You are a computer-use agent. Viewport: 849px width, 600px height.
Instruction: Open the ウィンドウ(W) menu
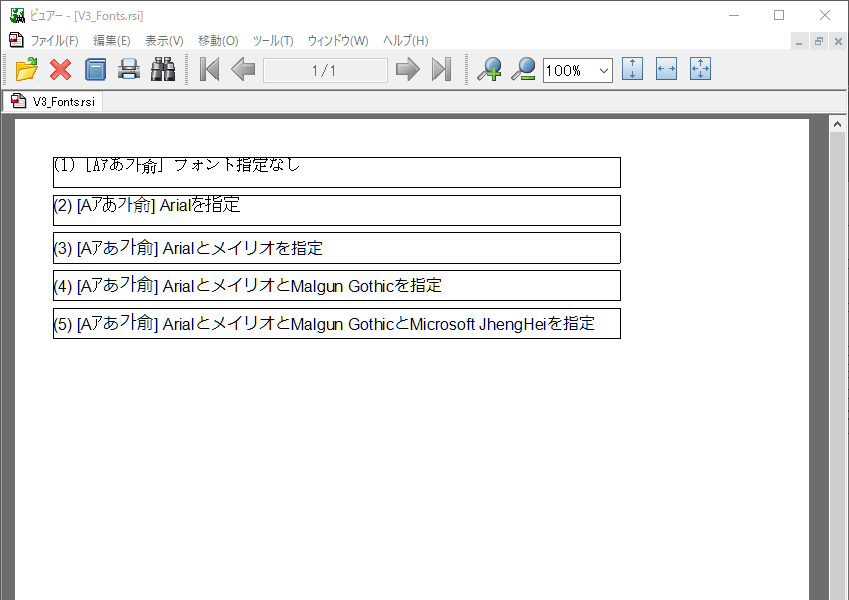click(x=338, y=41)
